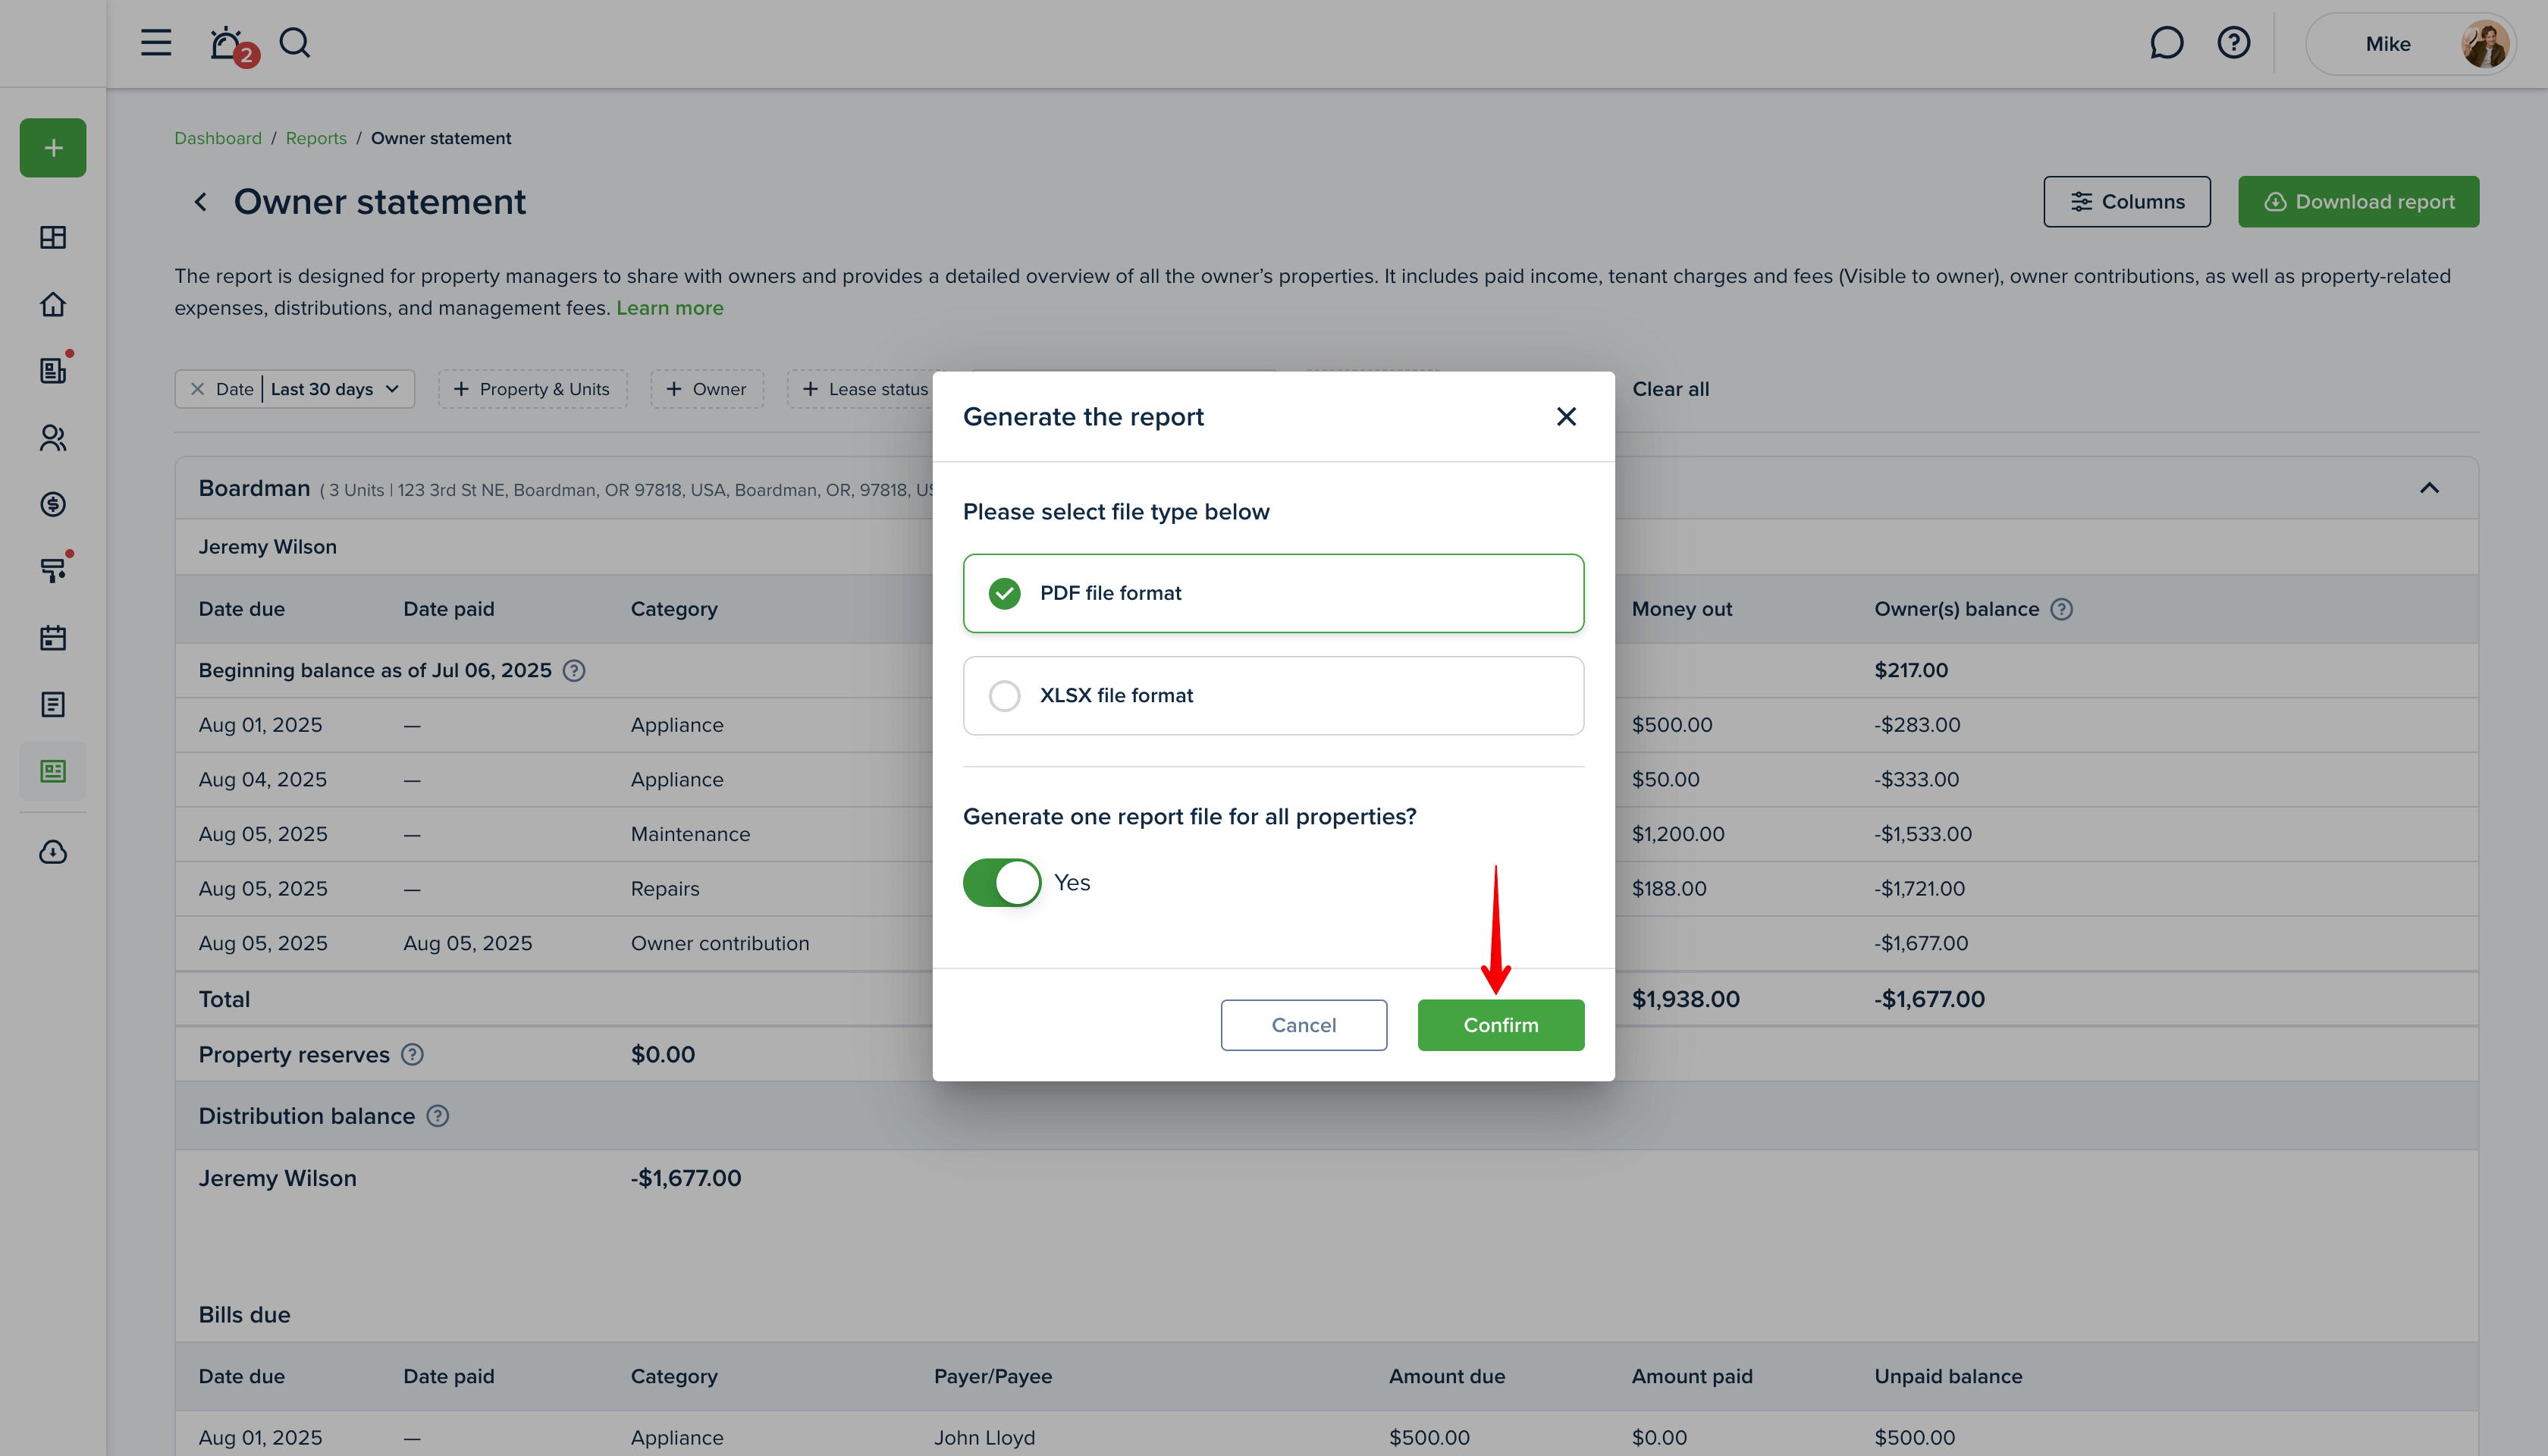Toggle one report file for all properties

(x=1002, y=883)
